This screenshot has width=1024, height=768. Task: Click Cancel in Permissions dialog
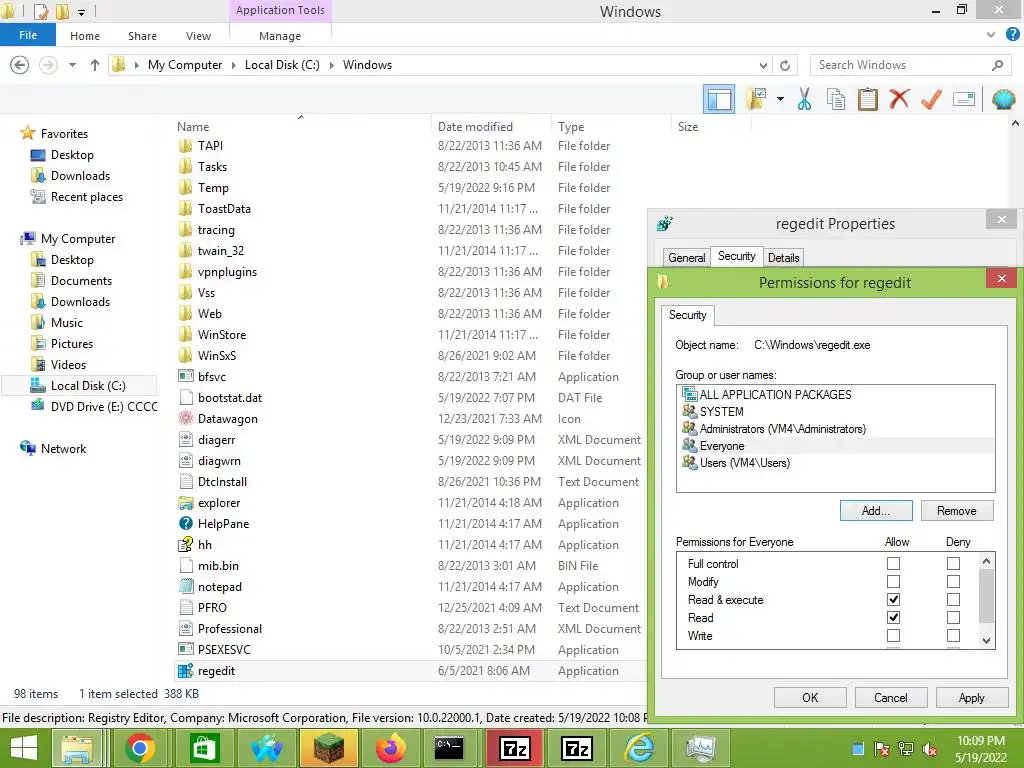[x=891, y=697]
